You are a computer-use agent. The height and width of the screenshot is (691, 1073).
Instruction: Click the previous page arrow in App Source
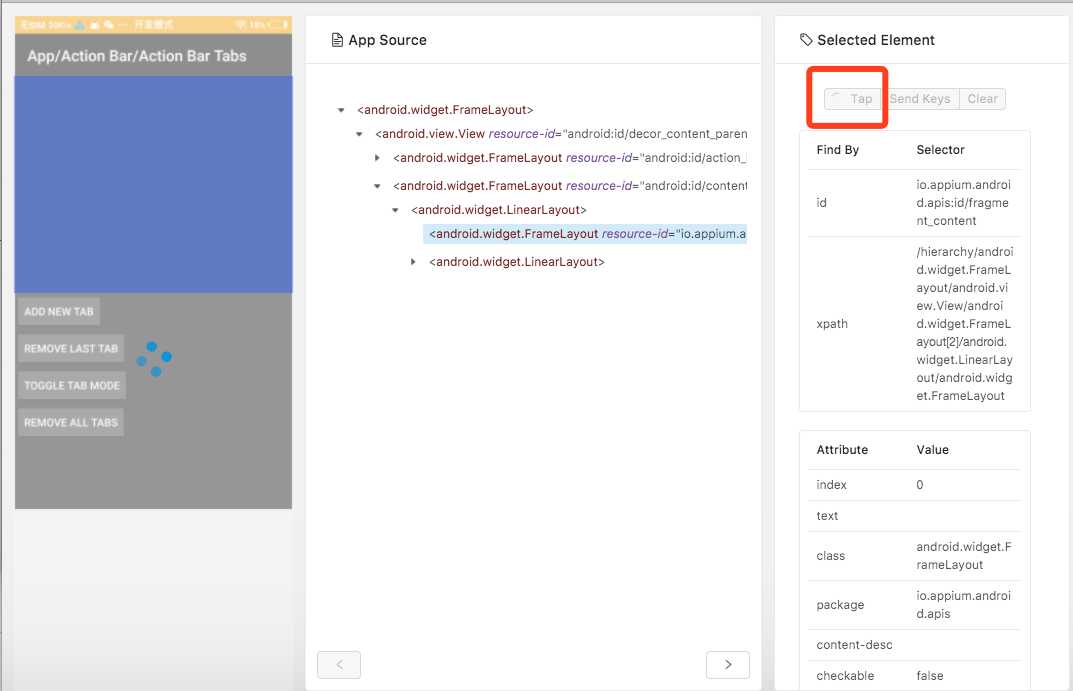(339, 664)
